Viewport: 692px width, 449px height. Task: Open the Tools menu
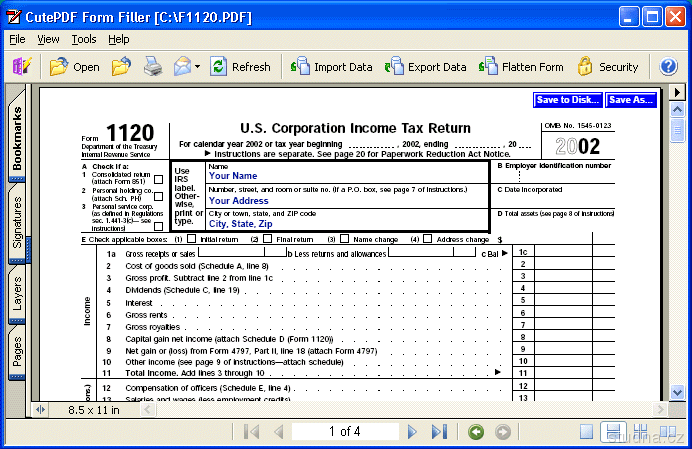pos(84,39)
